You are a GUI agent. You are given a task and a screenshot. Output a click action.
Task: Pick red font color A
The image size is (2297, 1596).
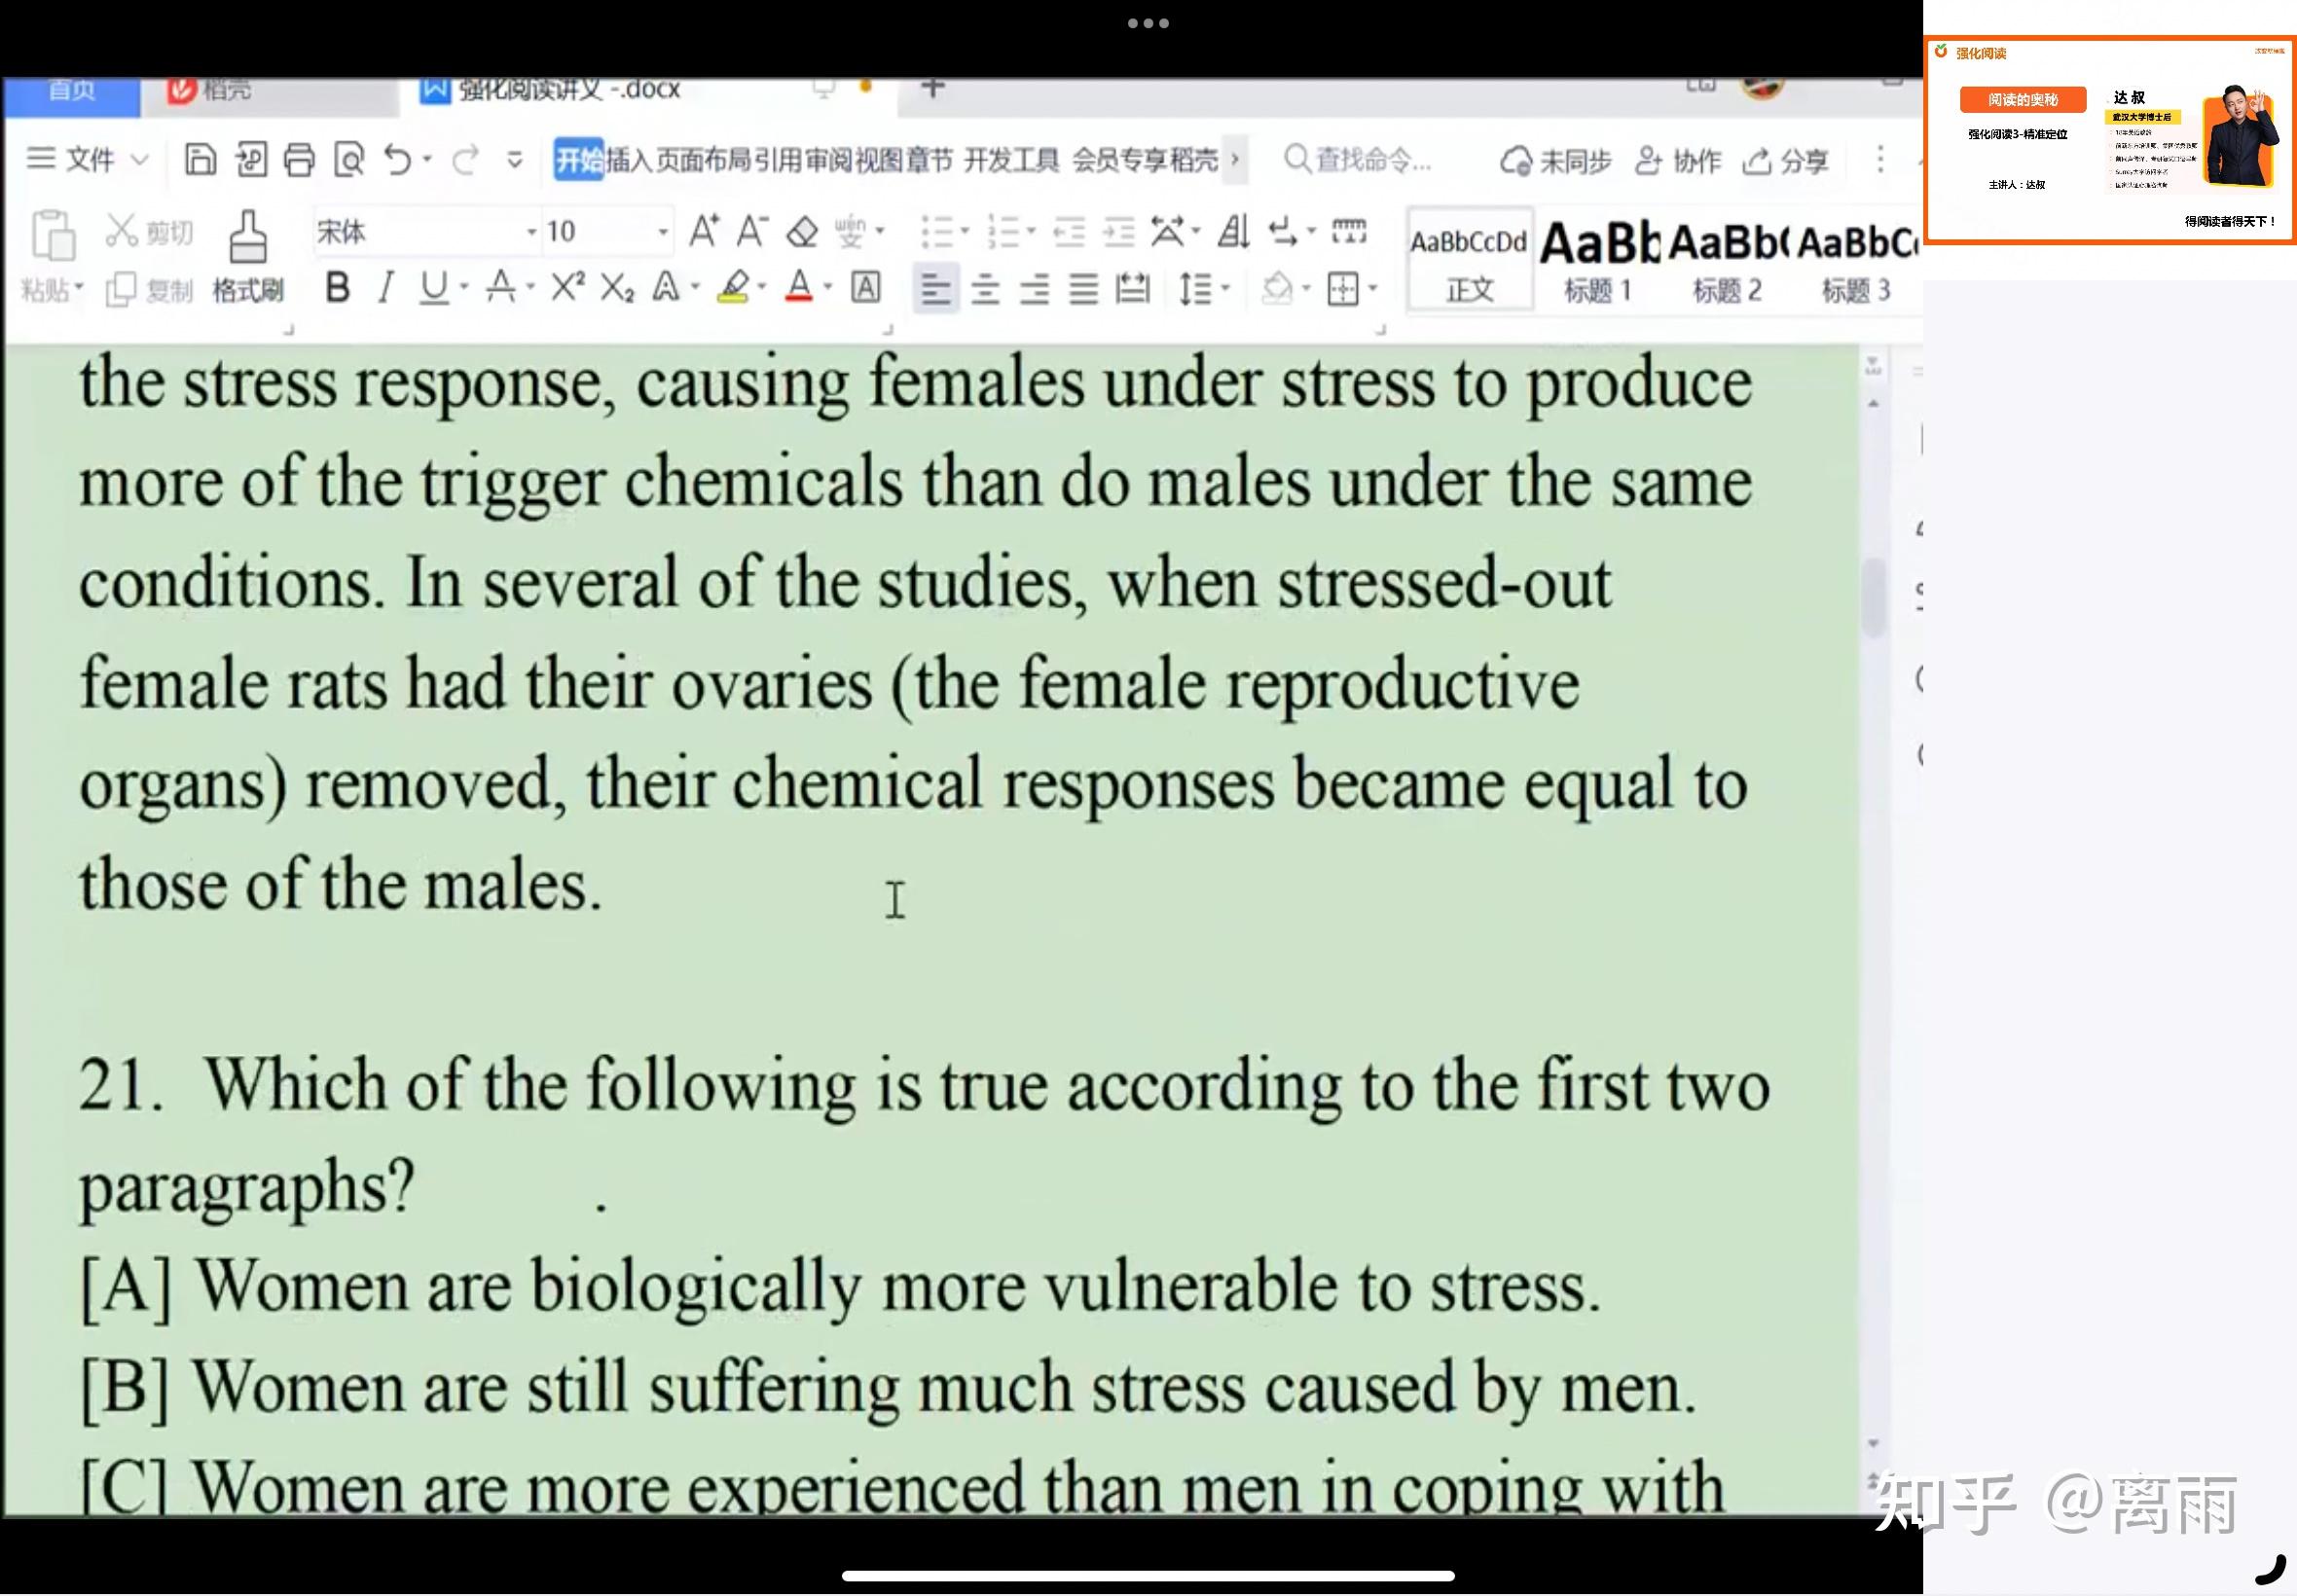click(x=799, y=288)
